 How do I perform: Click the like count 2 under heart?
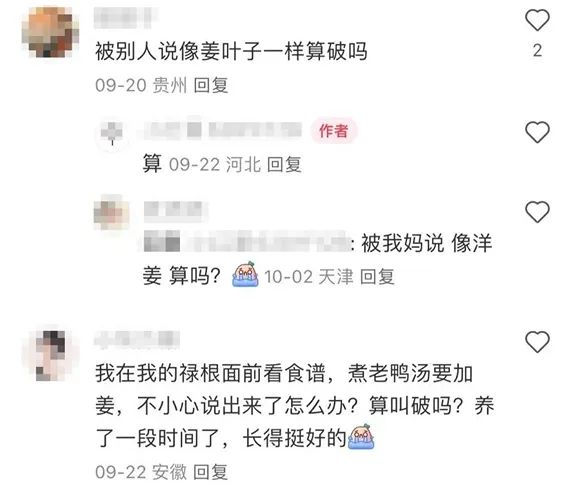537,50
